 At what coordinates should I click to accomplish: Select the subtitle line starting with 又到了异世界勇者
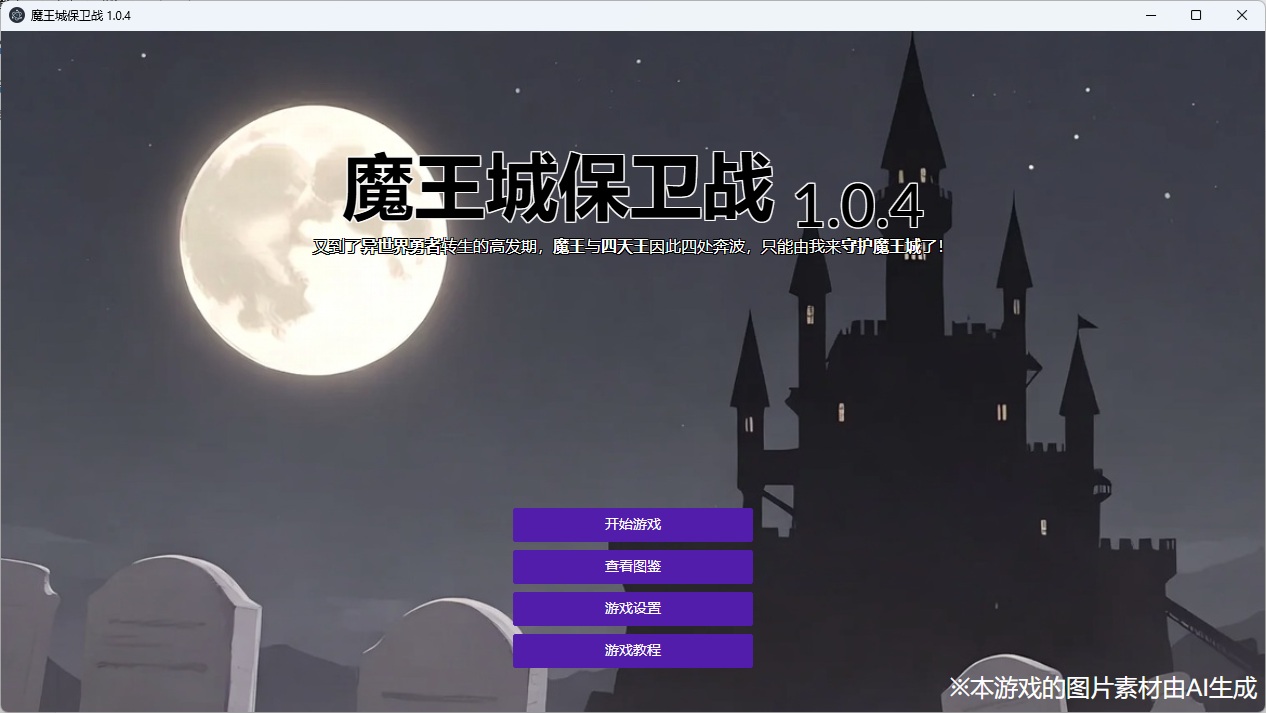click(x=628, y=246)
